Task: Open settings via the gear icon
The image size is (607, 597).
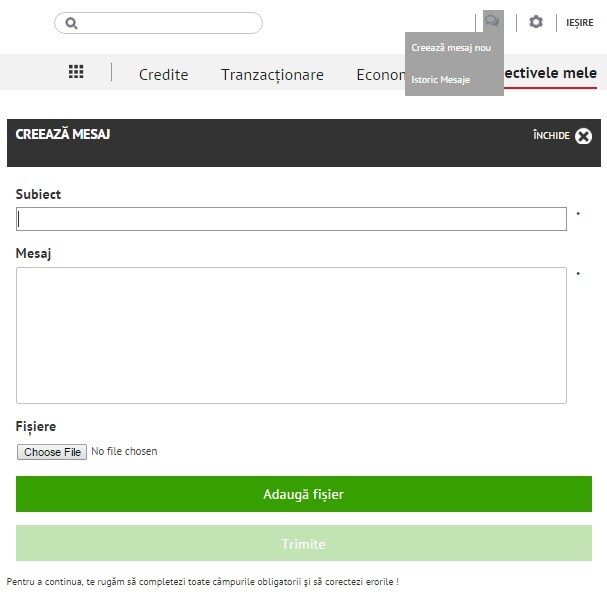Action: click(x=536, y=22)
